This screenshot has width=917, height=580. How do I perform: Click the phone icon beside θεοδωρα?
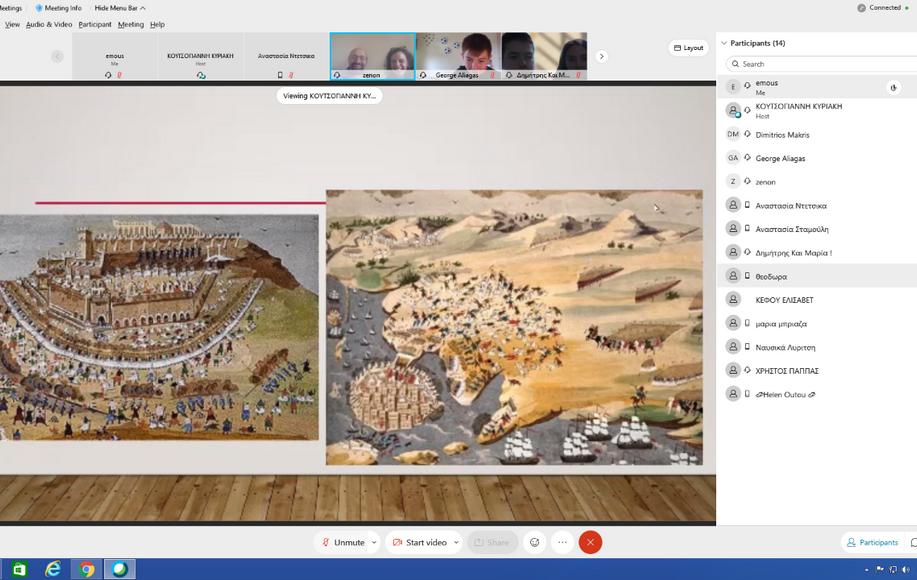747,276
